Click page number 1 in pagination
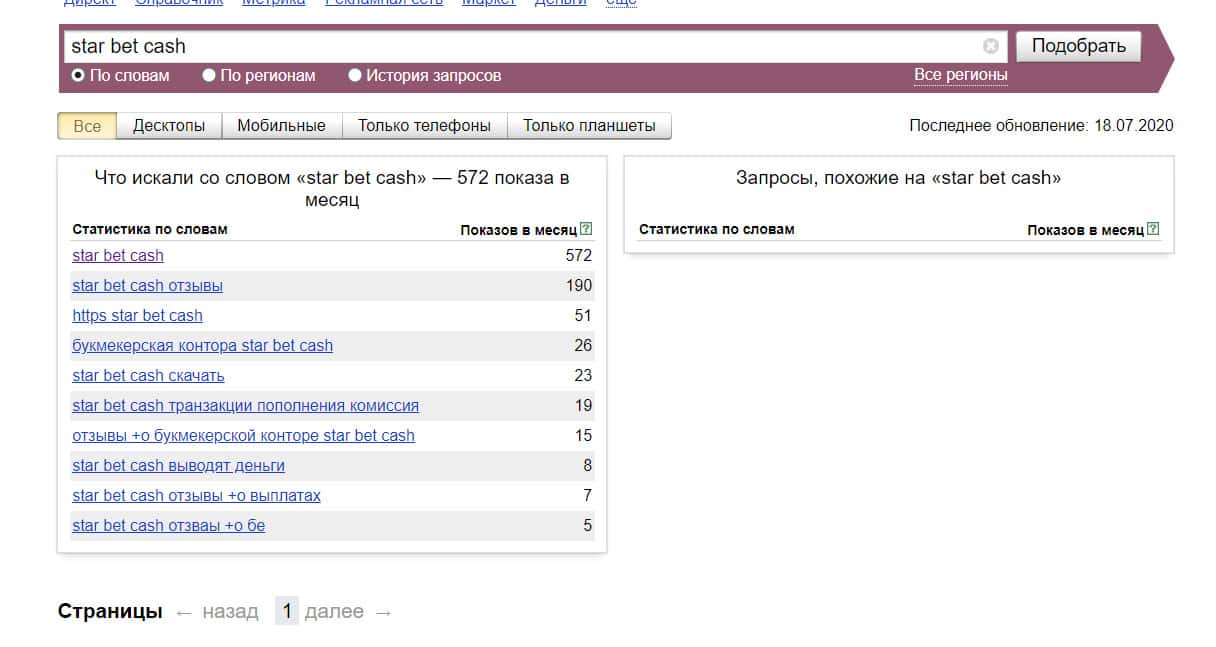The width and height of the screenshot is (1216, 647). click(286, 611)
